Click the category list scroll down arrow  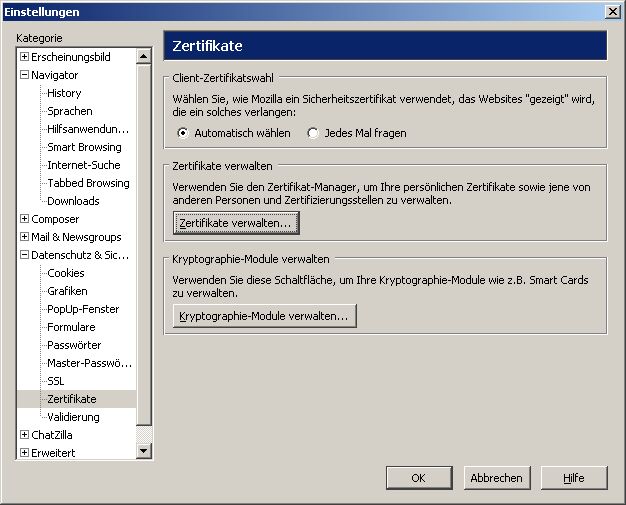(x=144, y=452)
